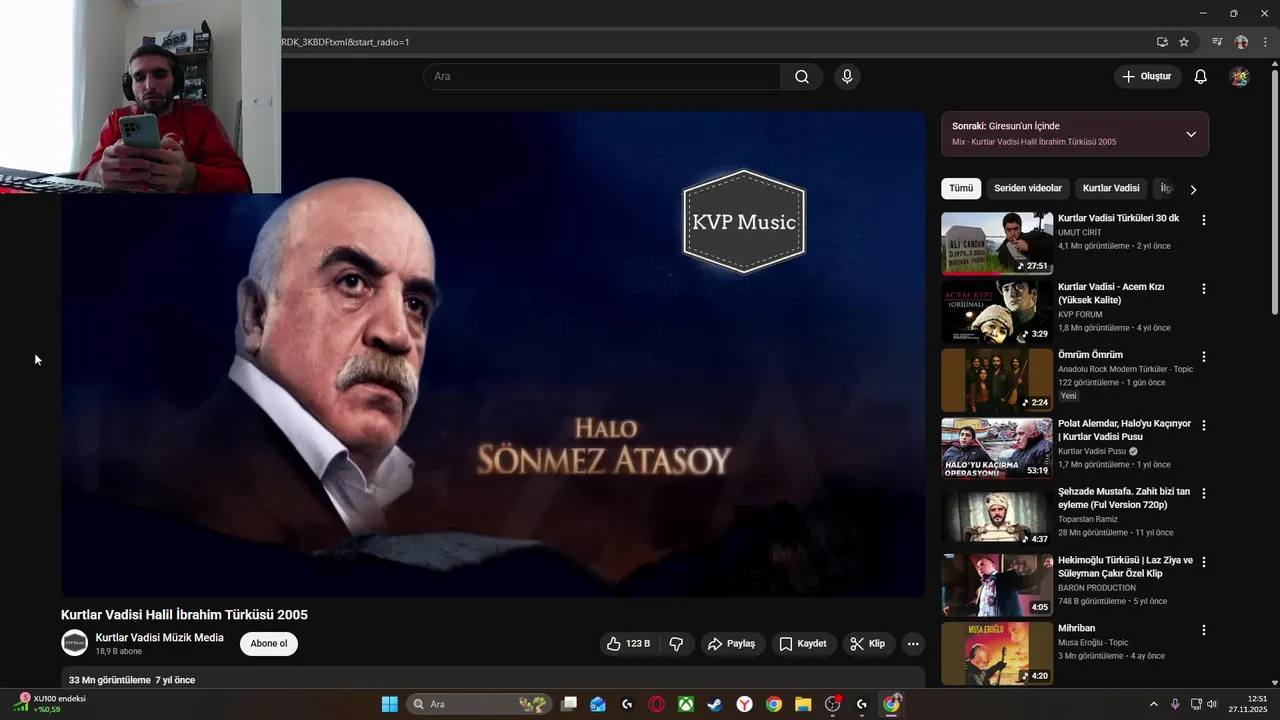This screenshot has height=720, width=1280.
Task: Open more actions menu below the video
Action: (913, 644)
